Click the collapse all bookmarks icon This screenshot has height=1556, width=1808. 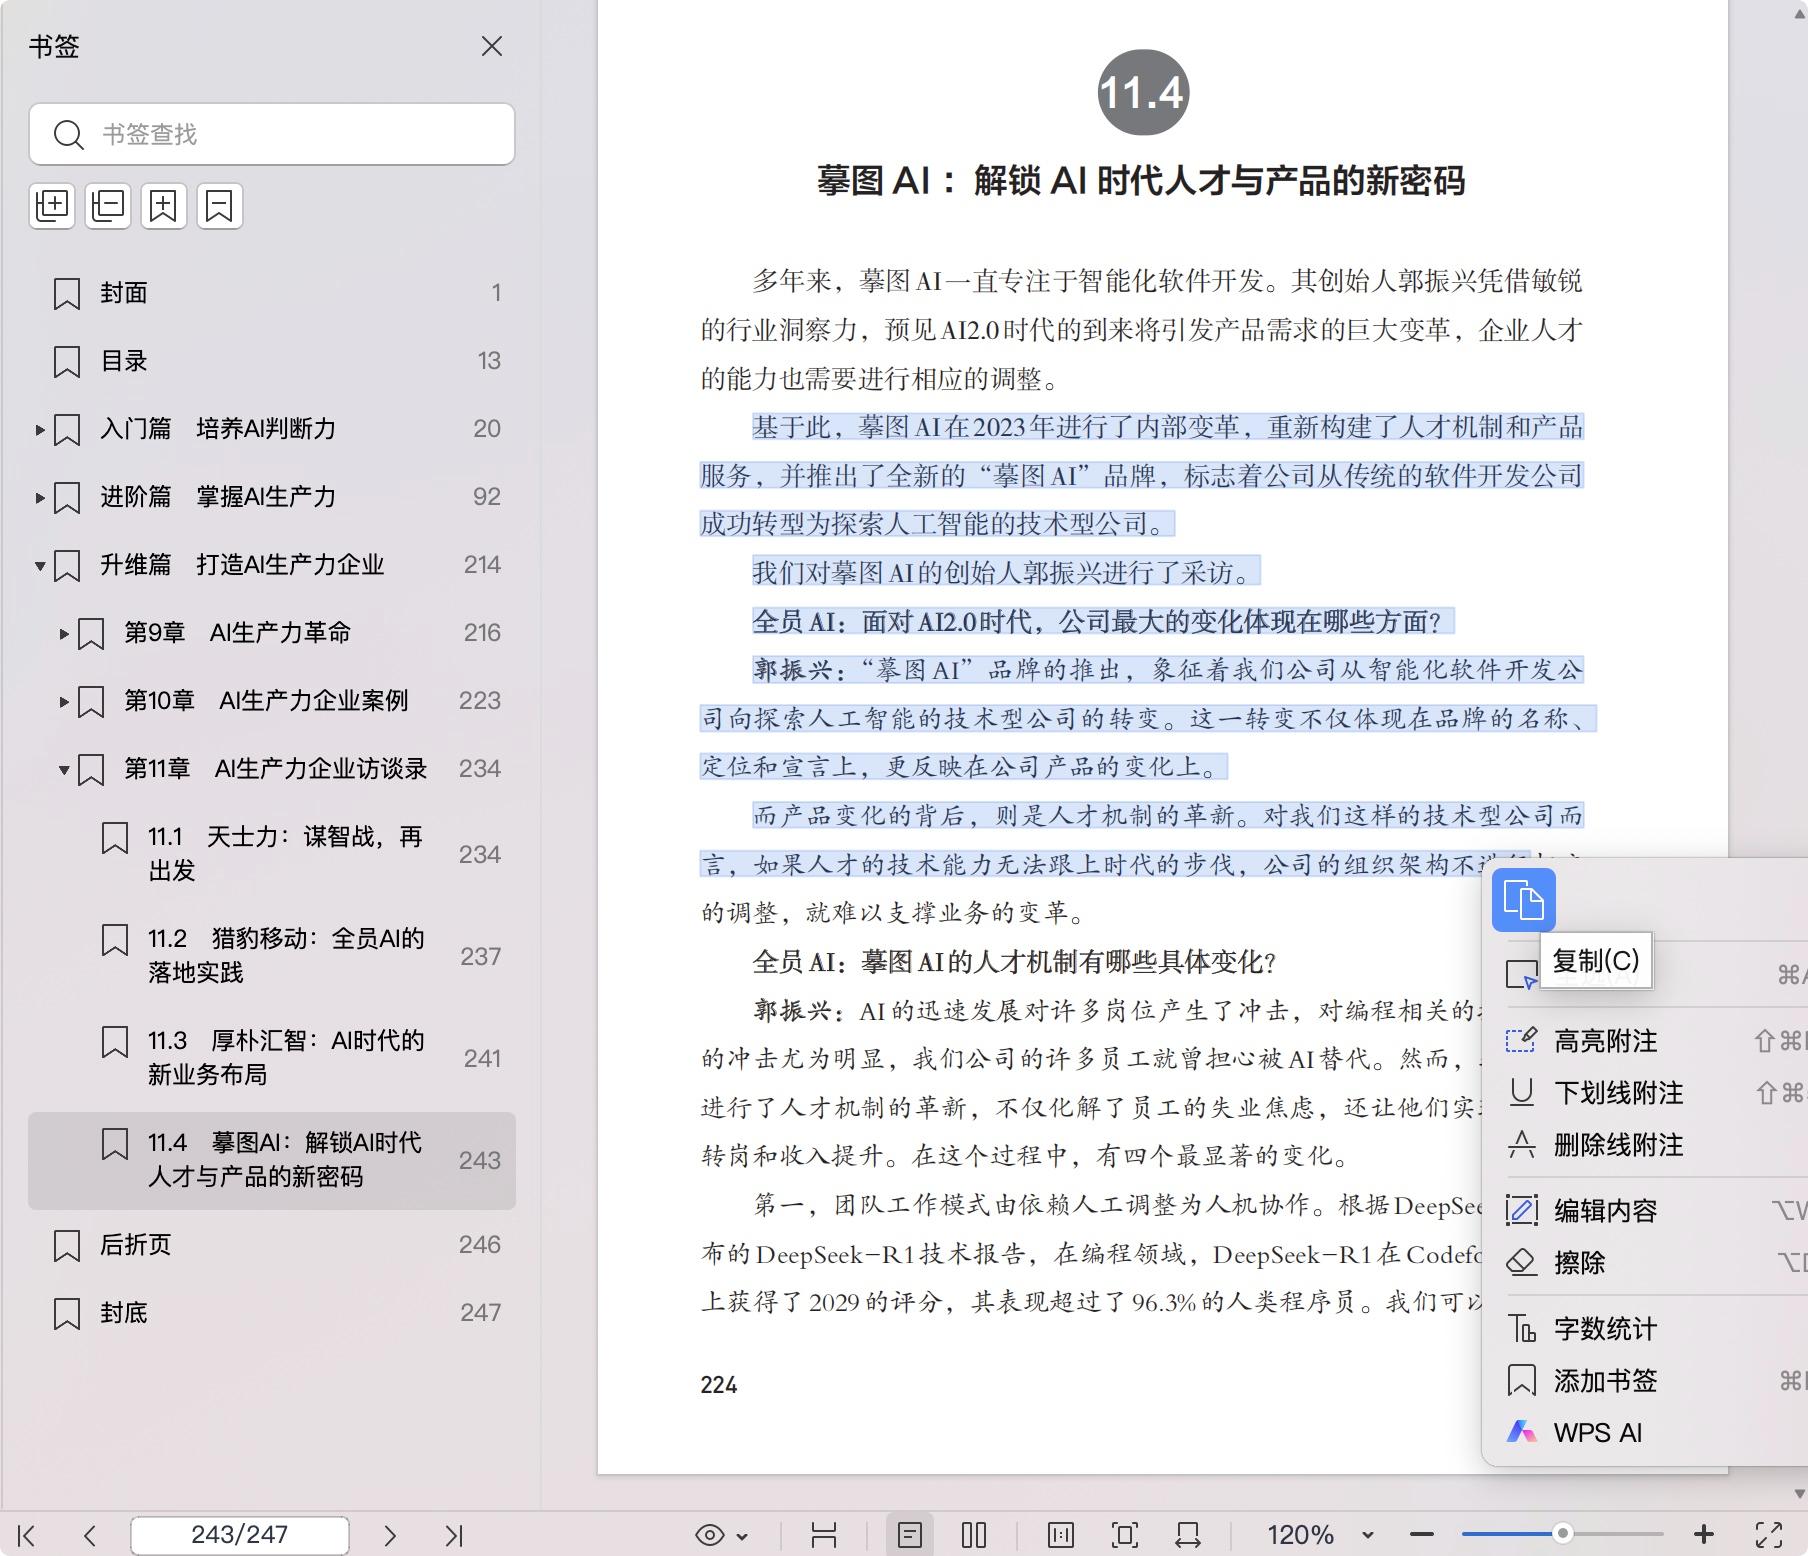[108, 206]
